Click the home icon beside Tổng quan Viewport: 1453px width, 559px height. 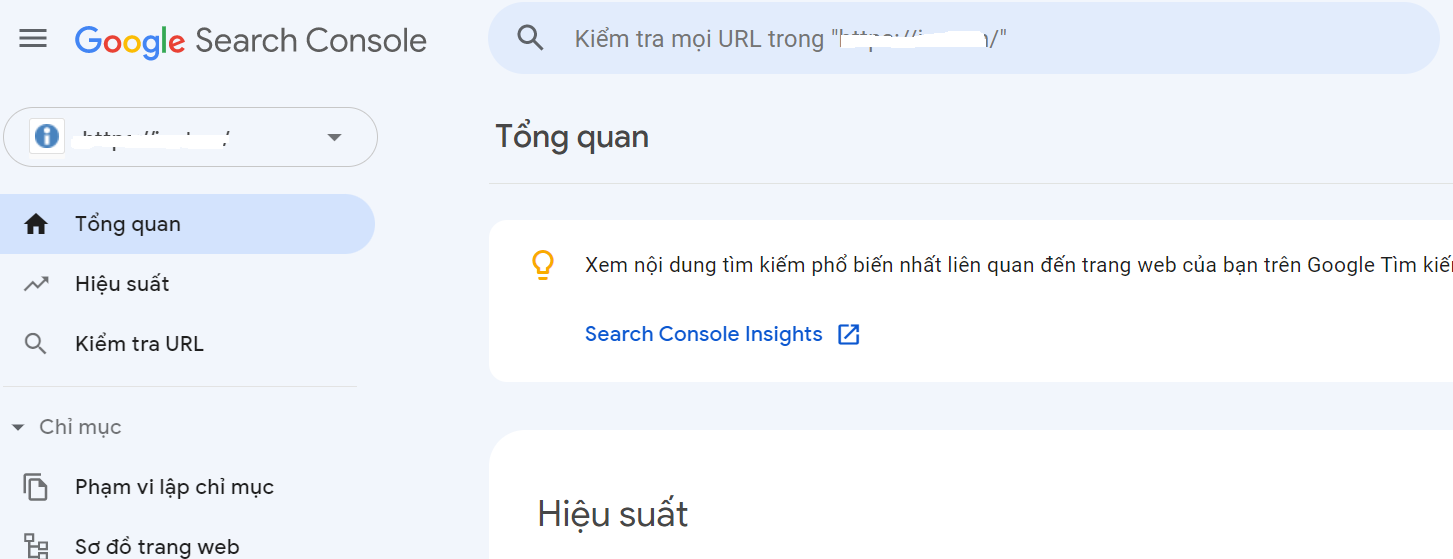(36, 224)
